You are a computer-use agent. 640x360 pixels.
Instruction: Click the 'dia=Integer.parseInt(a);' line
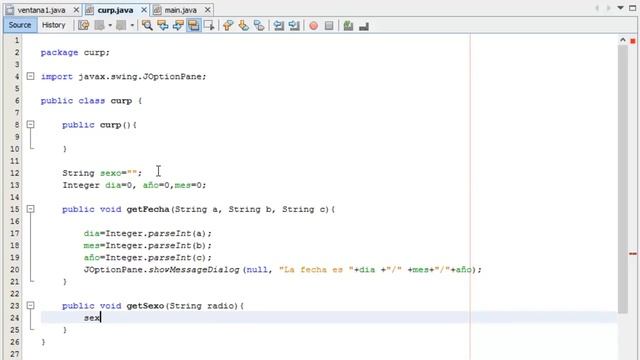148,233
